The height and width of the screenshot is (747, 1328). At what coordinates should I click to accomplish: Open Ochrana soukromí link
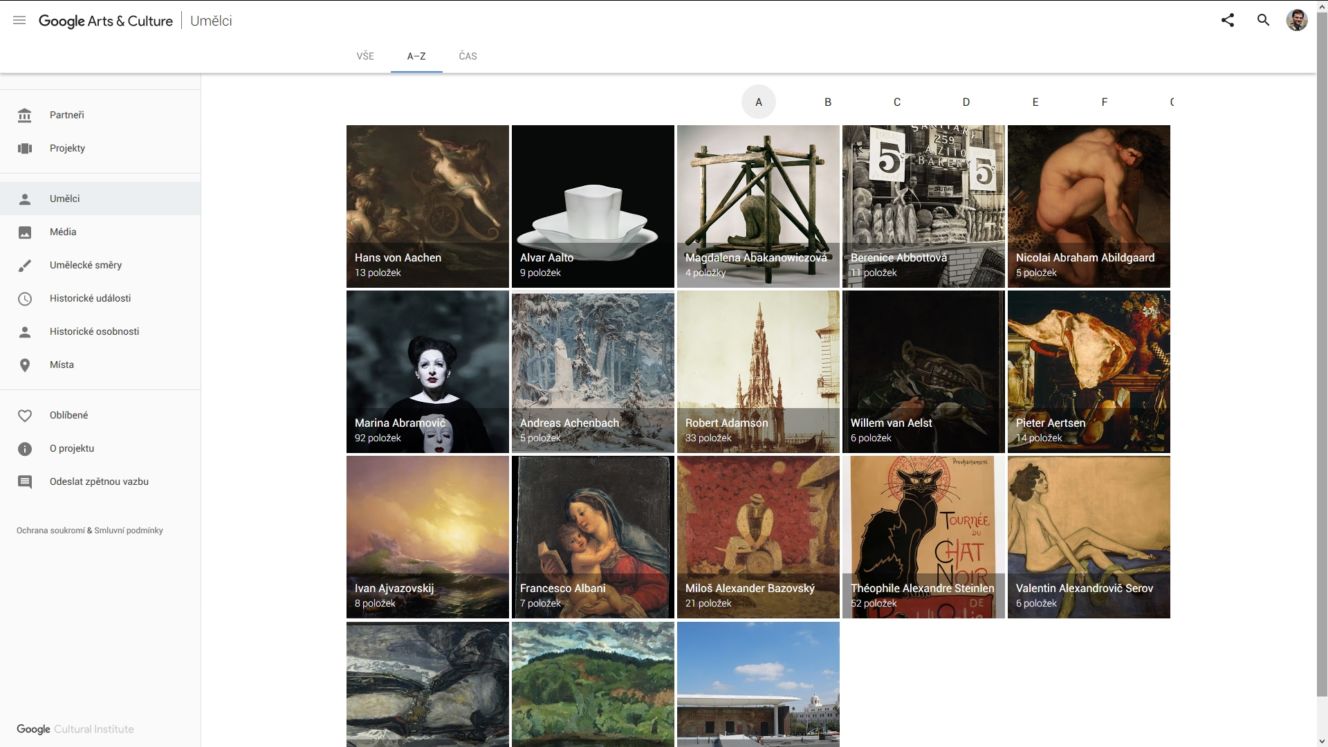50,531
